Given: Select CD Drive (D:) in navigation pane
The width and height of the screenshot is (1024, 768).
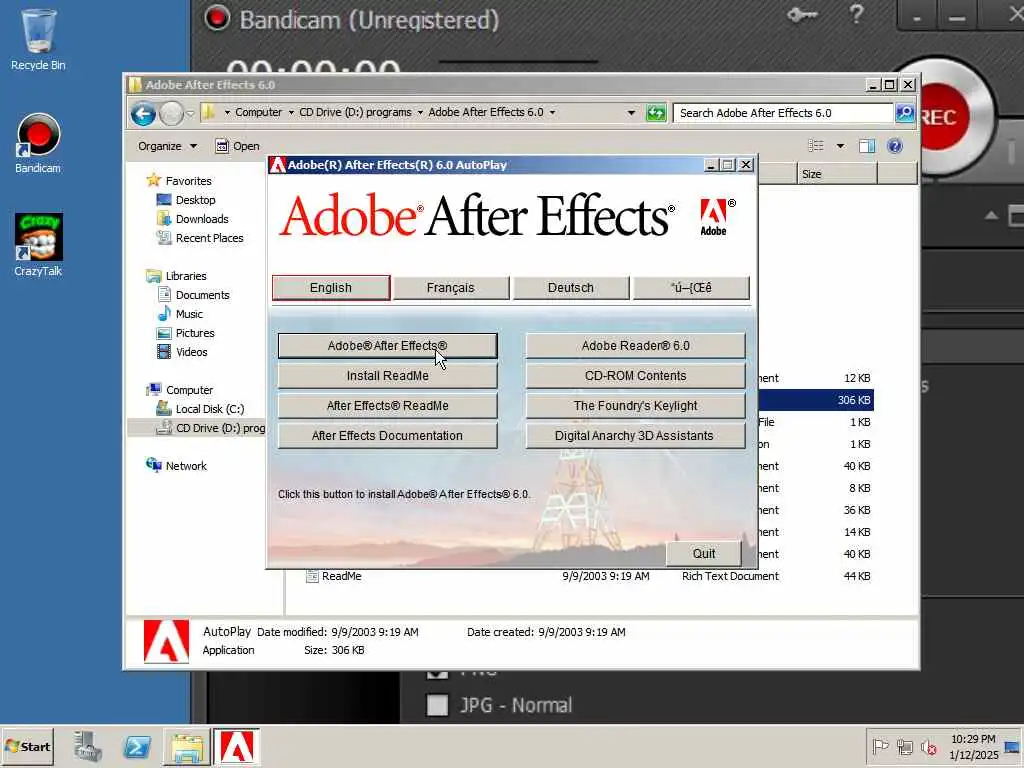Looking at the screenshot, I should (x=211, y=428).
